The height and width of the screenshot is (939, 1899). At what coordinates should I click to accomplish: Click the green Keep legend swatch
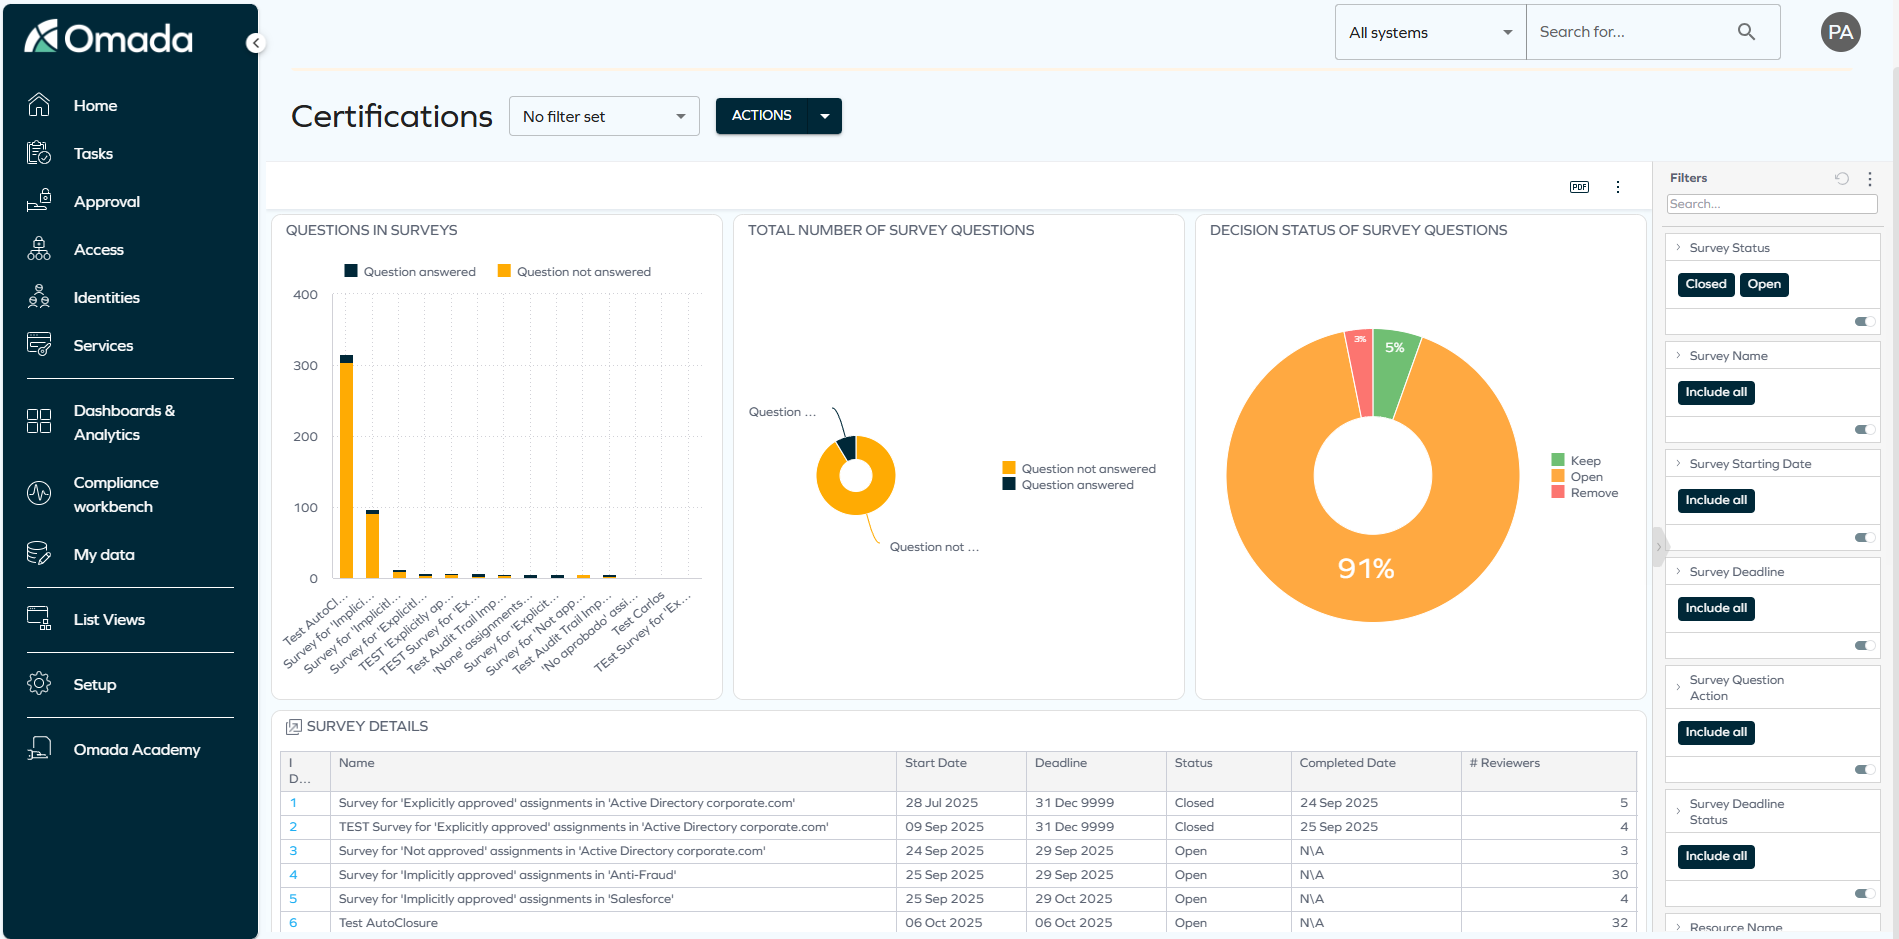coord(1557,460)
